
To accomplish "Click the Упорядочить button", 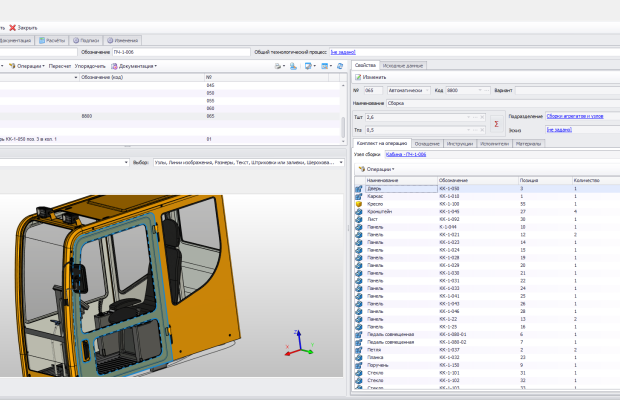I will tap(90, 66).
